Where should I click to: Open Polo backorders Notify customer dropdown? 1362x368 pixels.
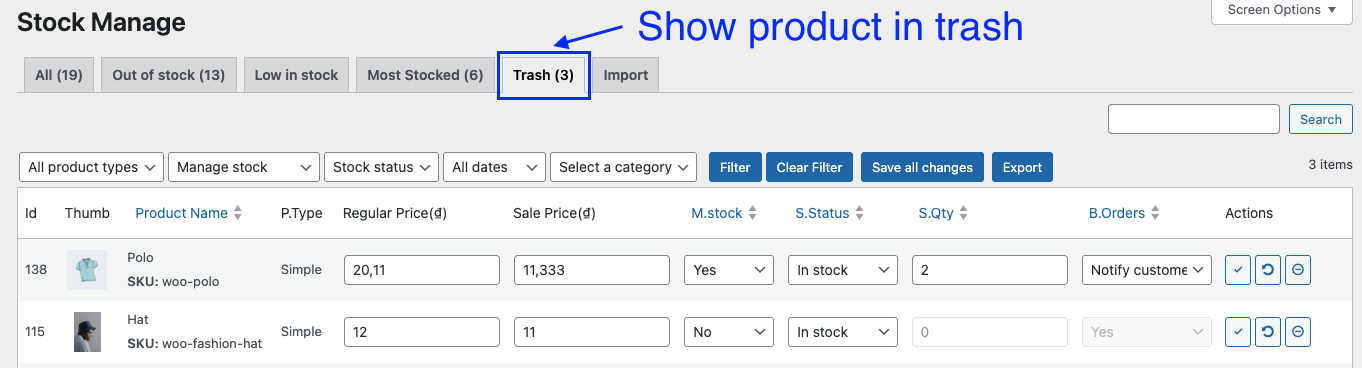tap(1147, 270)
